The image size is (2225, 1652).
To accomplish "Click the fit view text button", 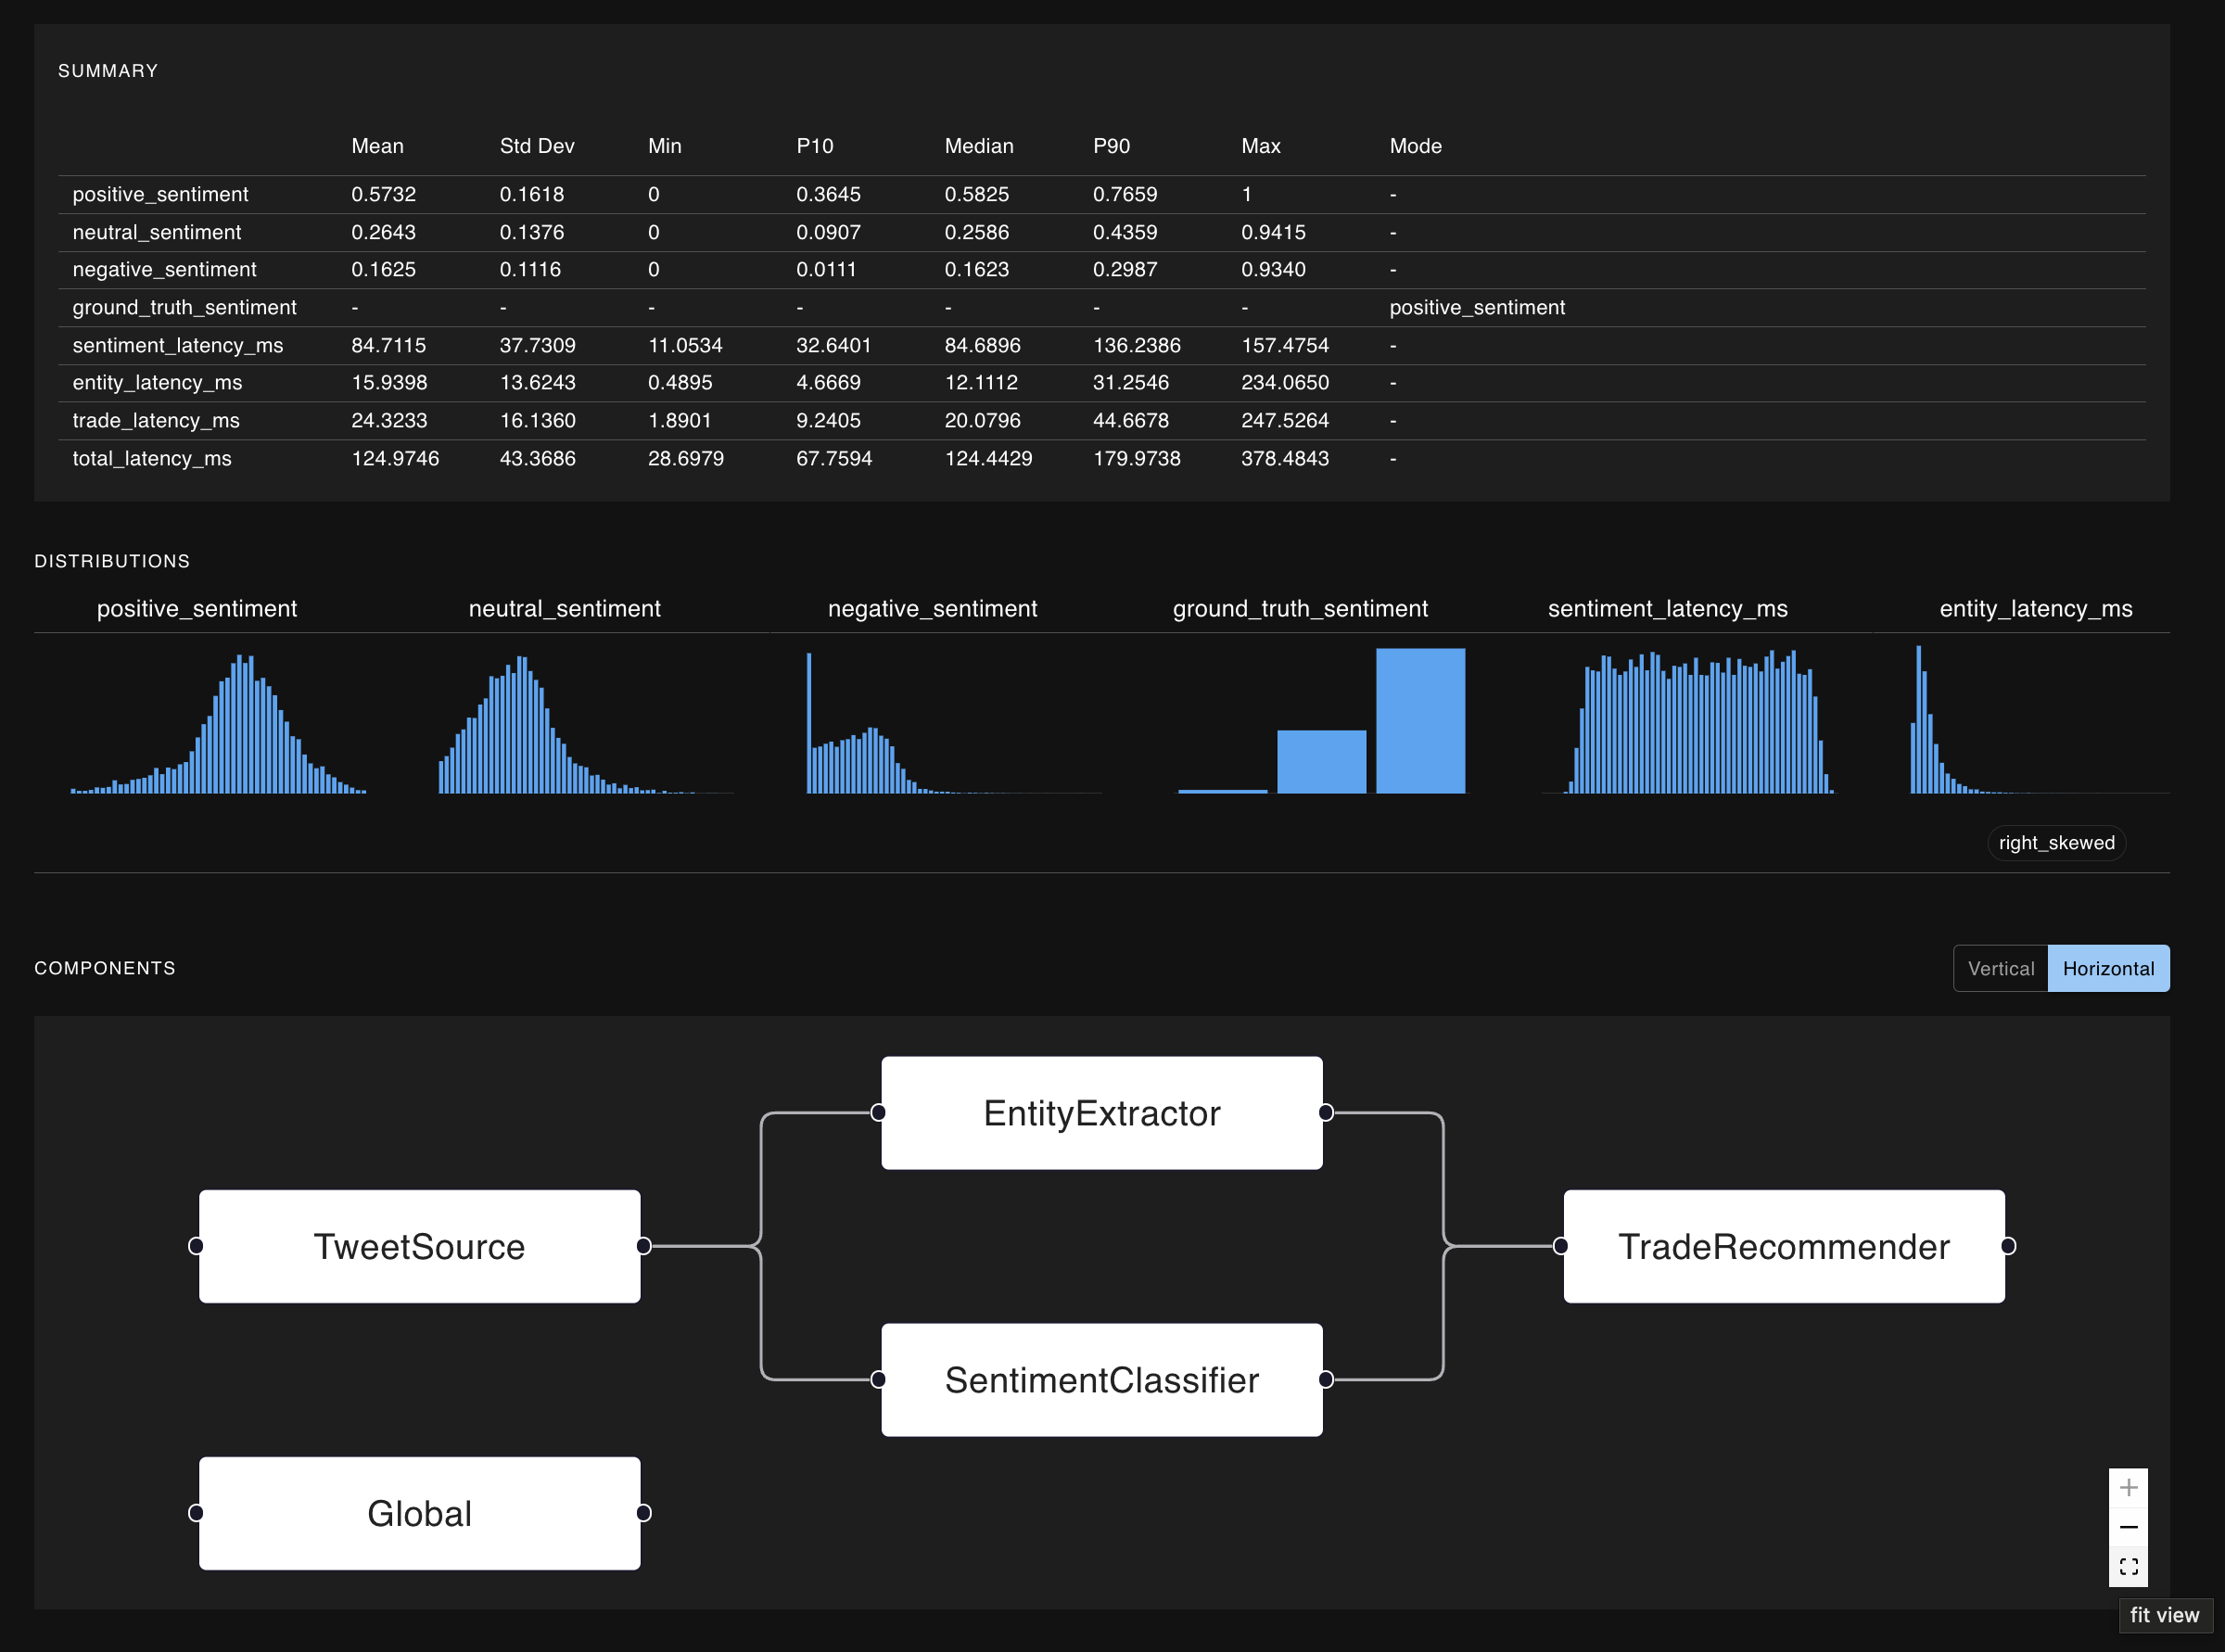I will pyautogui.click(x=2165, y=1615).
